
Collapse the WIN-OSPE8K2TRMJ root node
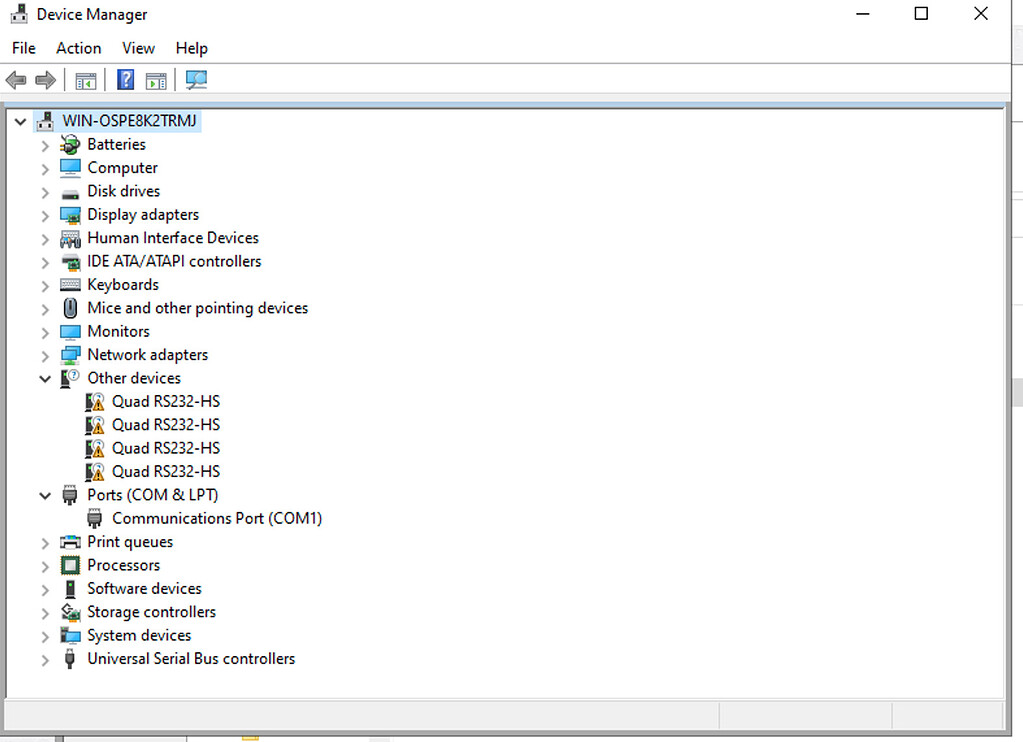click(x=20, y=121)
